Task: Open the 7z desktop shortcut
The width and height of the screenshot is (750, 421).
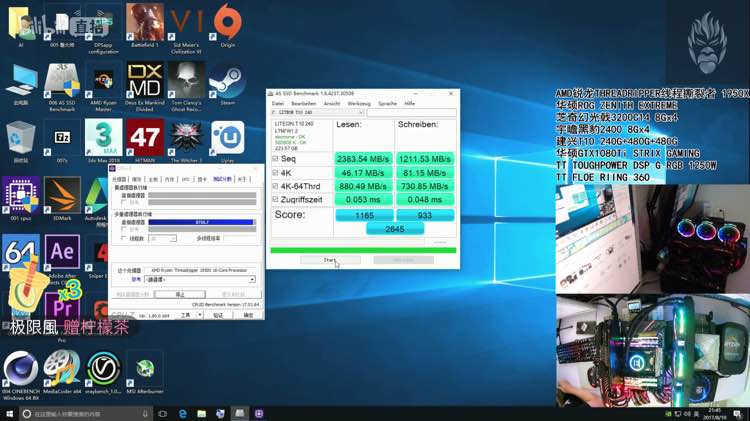Action: coord(62,142)
